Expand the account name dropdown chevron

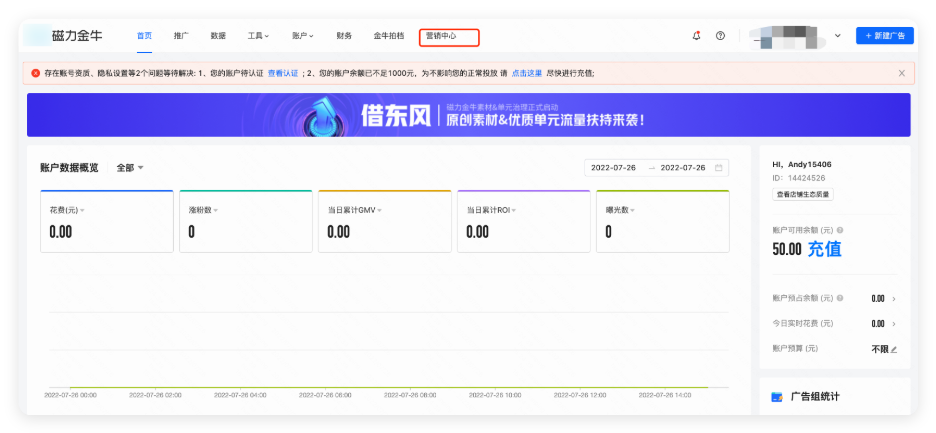click(838, 36)
